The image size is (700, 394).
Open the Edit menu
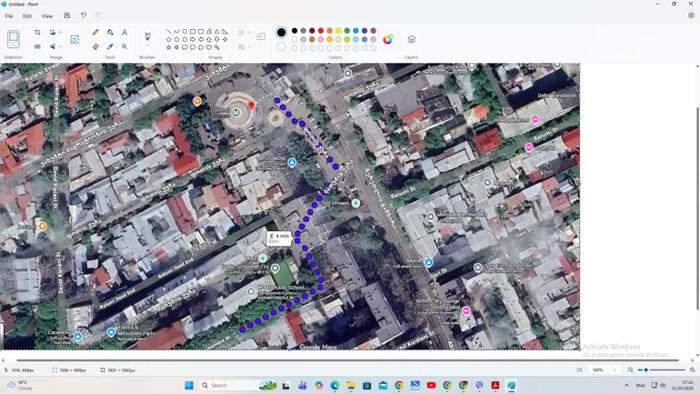[x=27, y=16]
